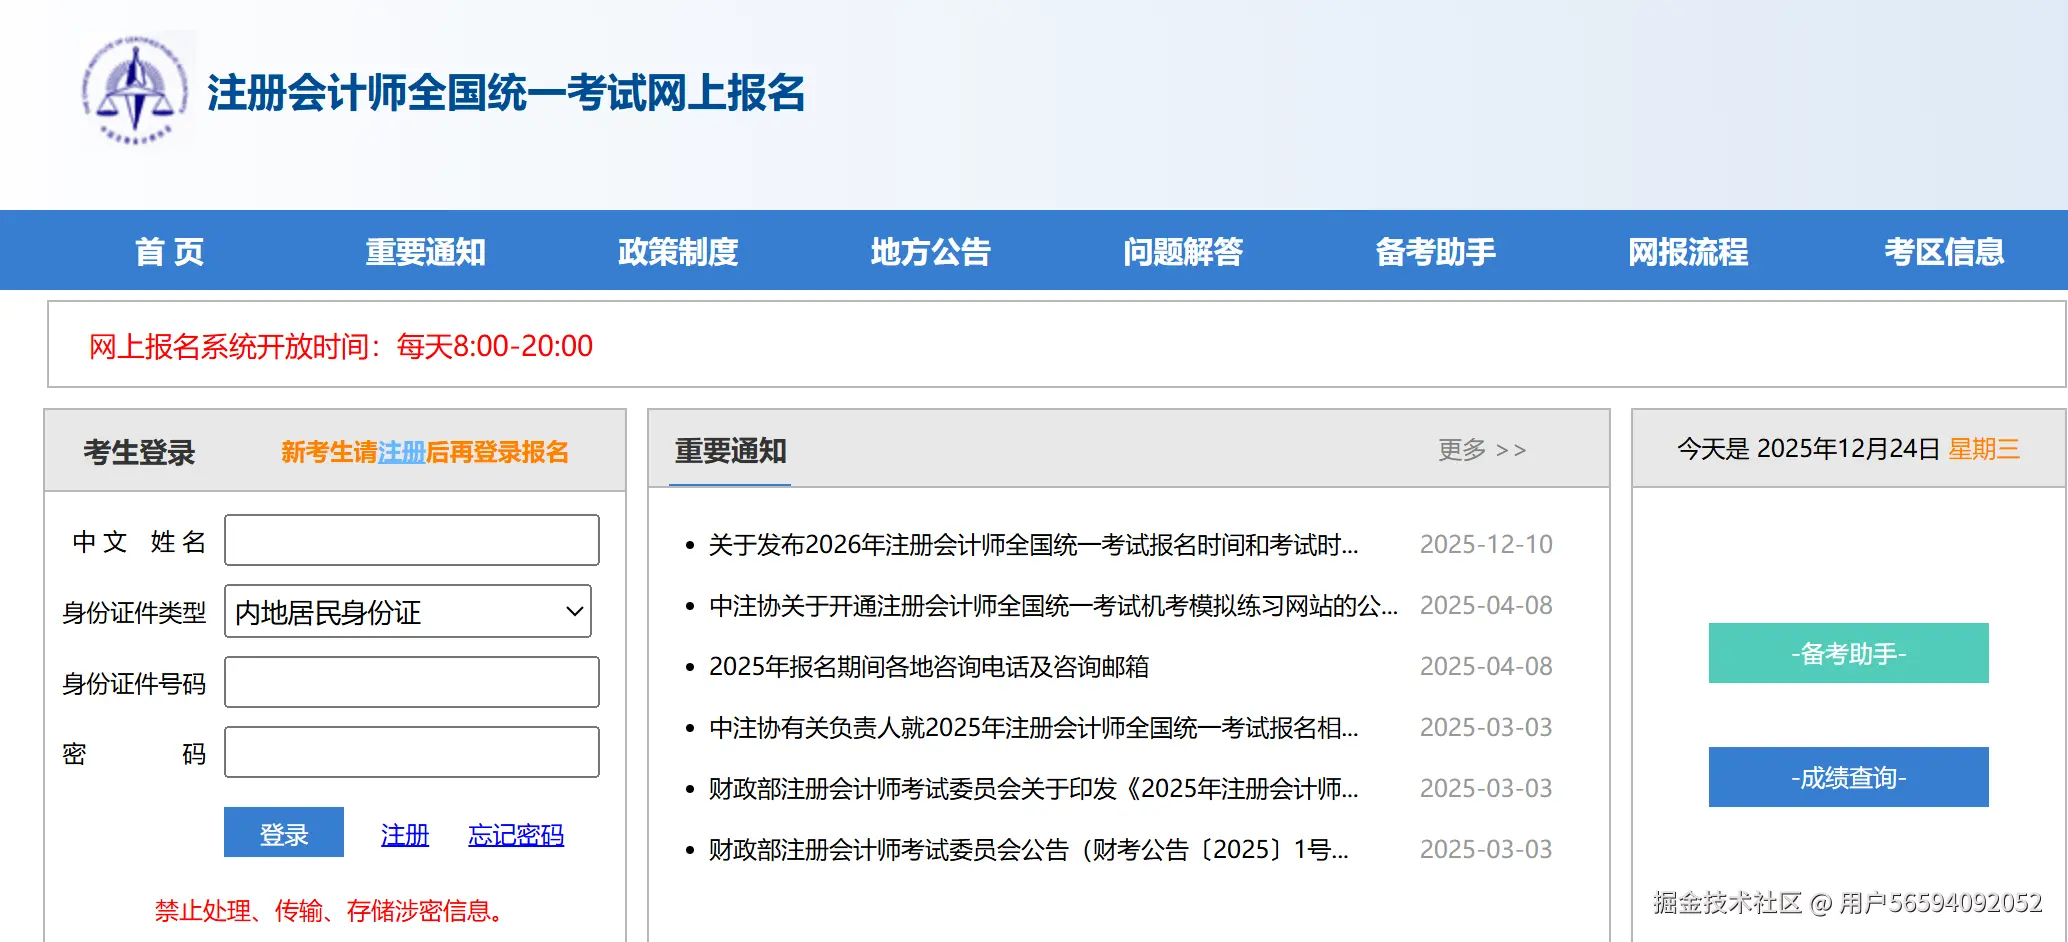The width and height of the screenshot is (2068, 942).
Task: Open the 网报流程 navigation item
Action: 1688,251
